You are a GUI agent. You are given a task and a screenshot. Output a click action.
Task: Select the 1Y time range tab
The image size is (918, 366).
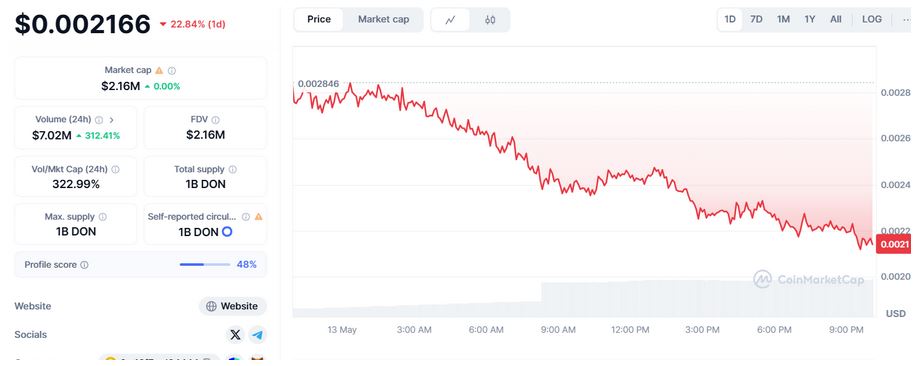click(810, 19)
